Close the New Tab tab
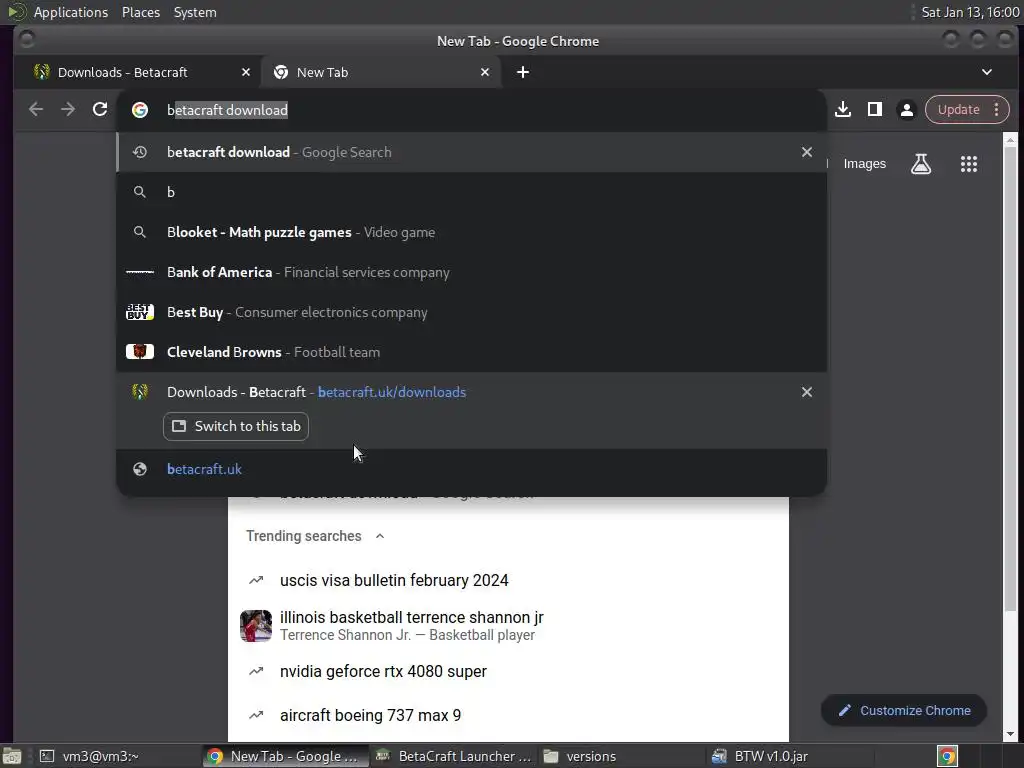 (485, 72)
